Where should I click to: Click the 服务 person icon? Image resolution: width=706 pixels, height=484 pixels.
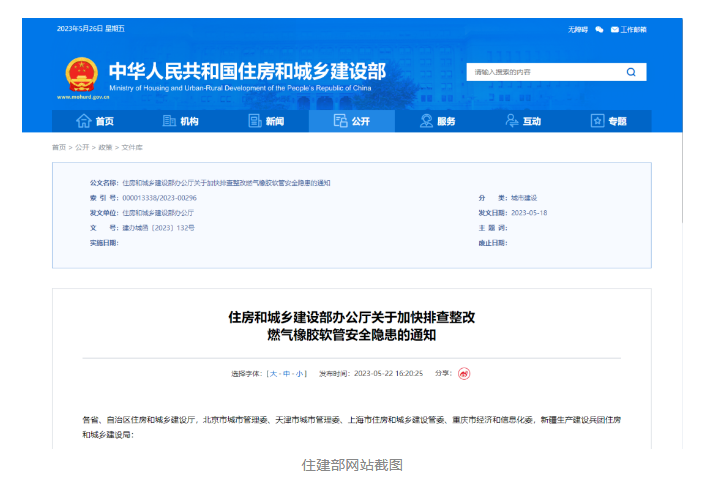426,121
